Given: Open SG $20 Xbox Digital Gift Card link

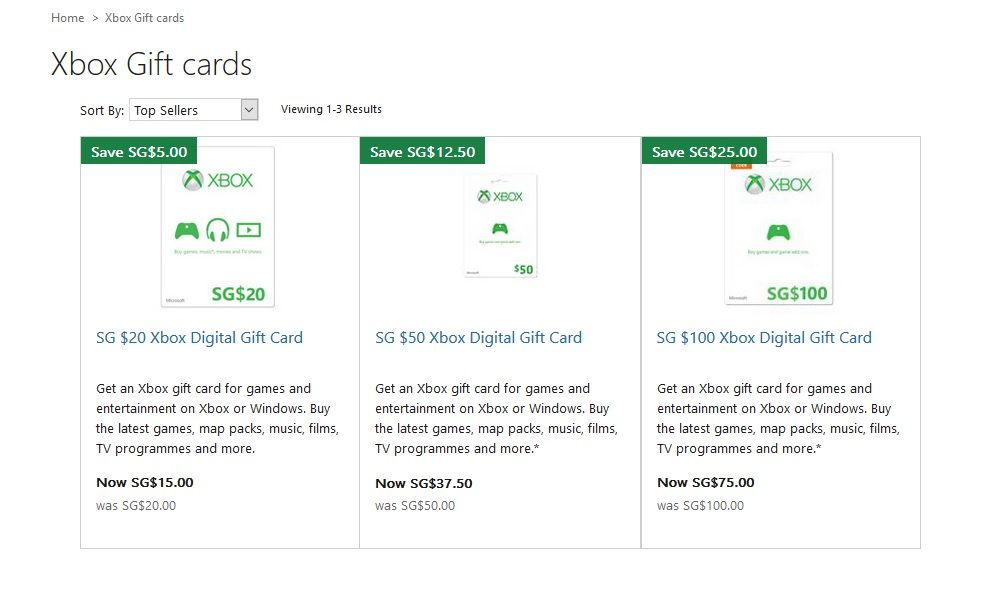Looking at the screenshot, I should click(x=199, y=338).
